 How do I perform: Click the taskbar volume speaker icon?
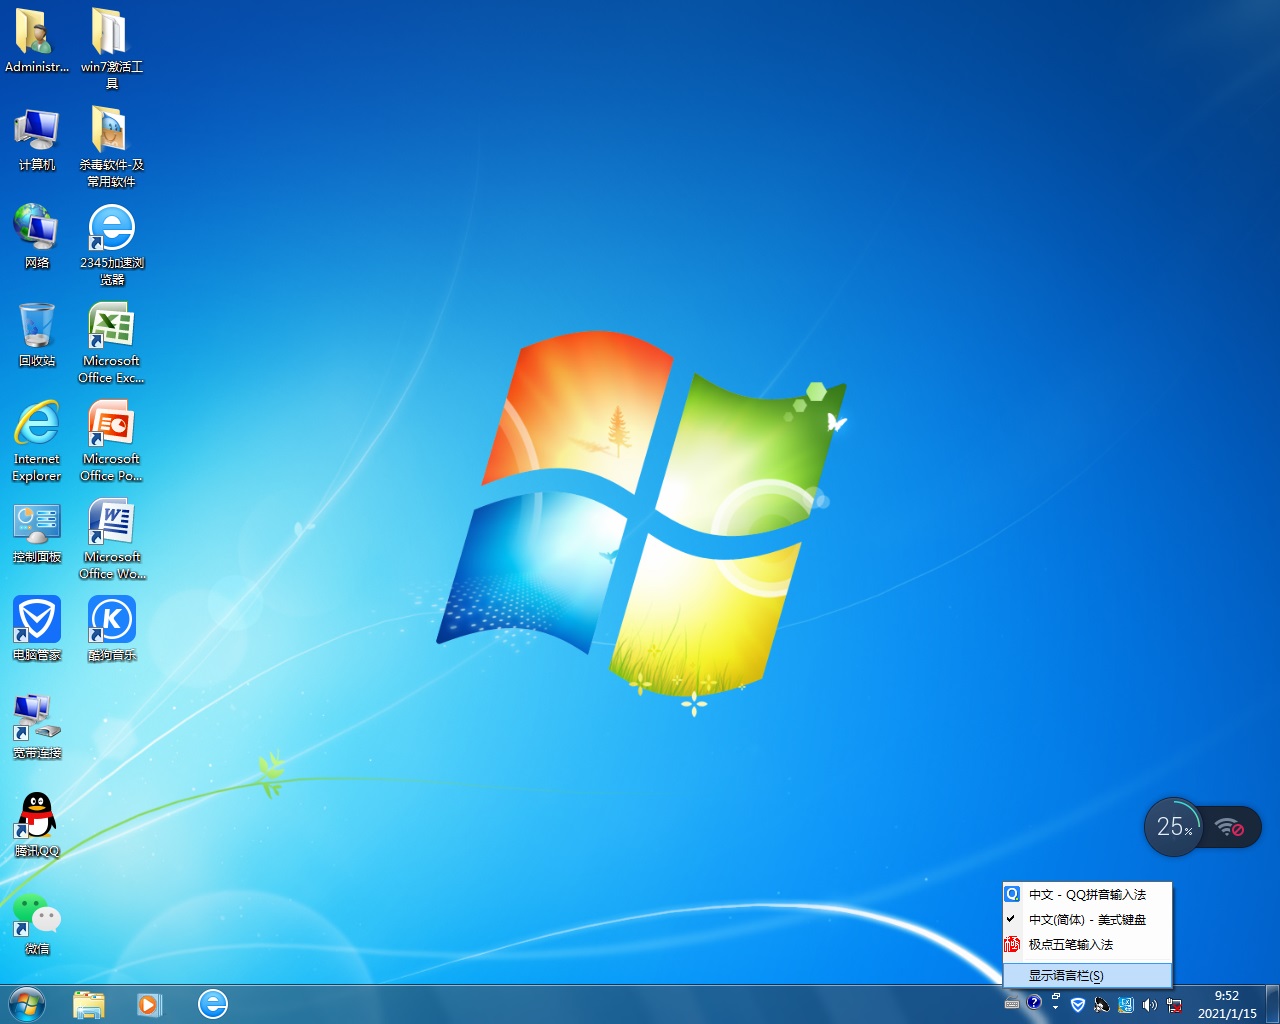click(1150, 1005)
